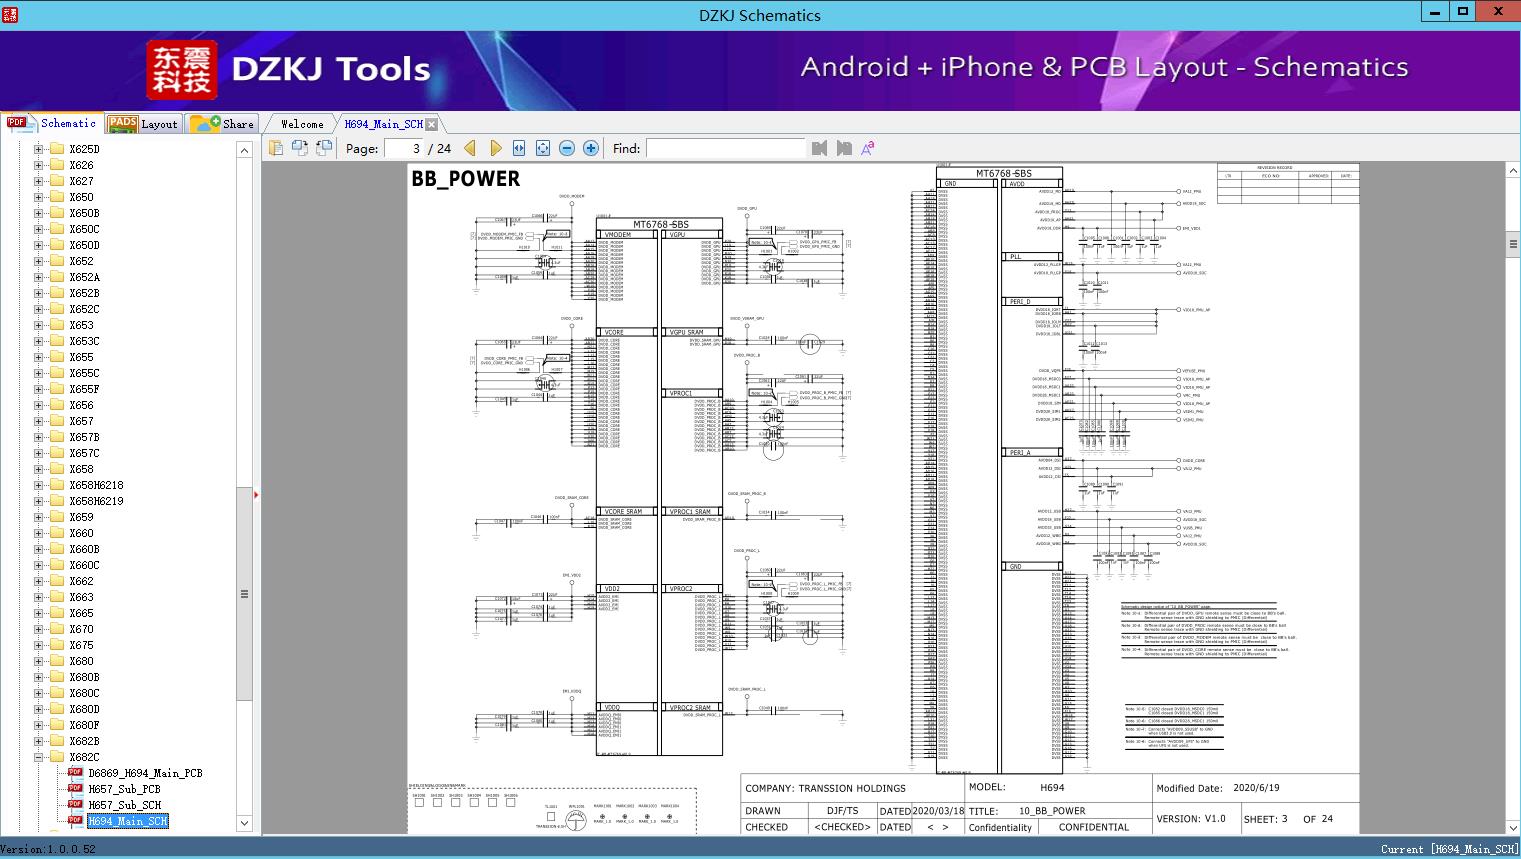The width and height of the screenshot is (1521, 859).
Task: Open the Welcome tab
Action: [302, 124]
